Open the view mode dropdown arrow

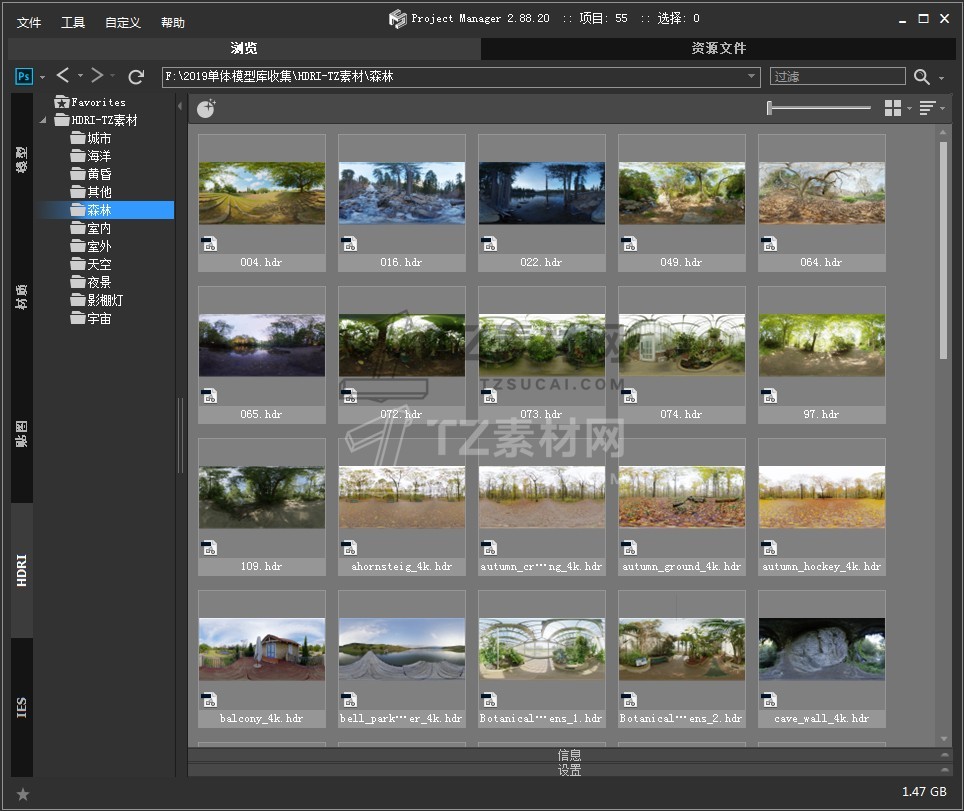[x=909, y=109]
